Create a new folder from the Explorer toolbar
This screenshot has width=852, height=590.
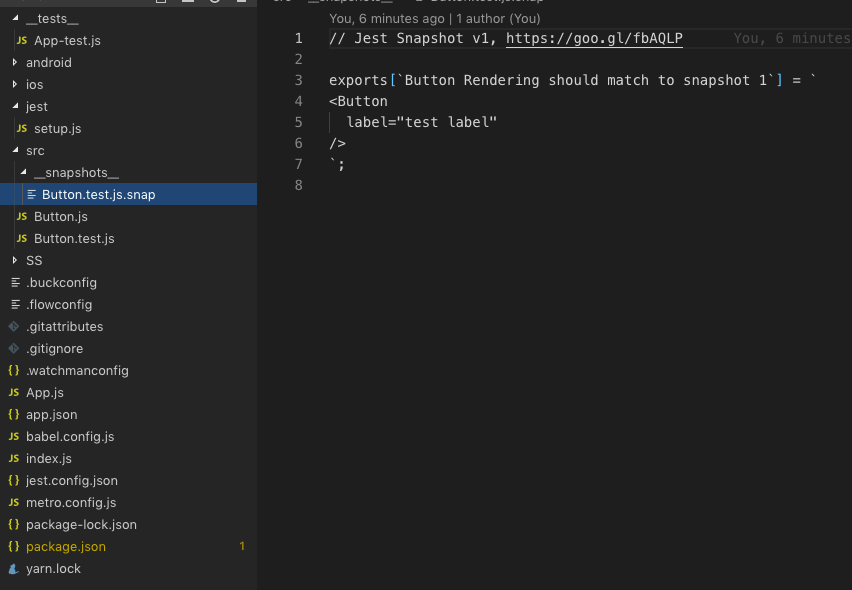188,4
